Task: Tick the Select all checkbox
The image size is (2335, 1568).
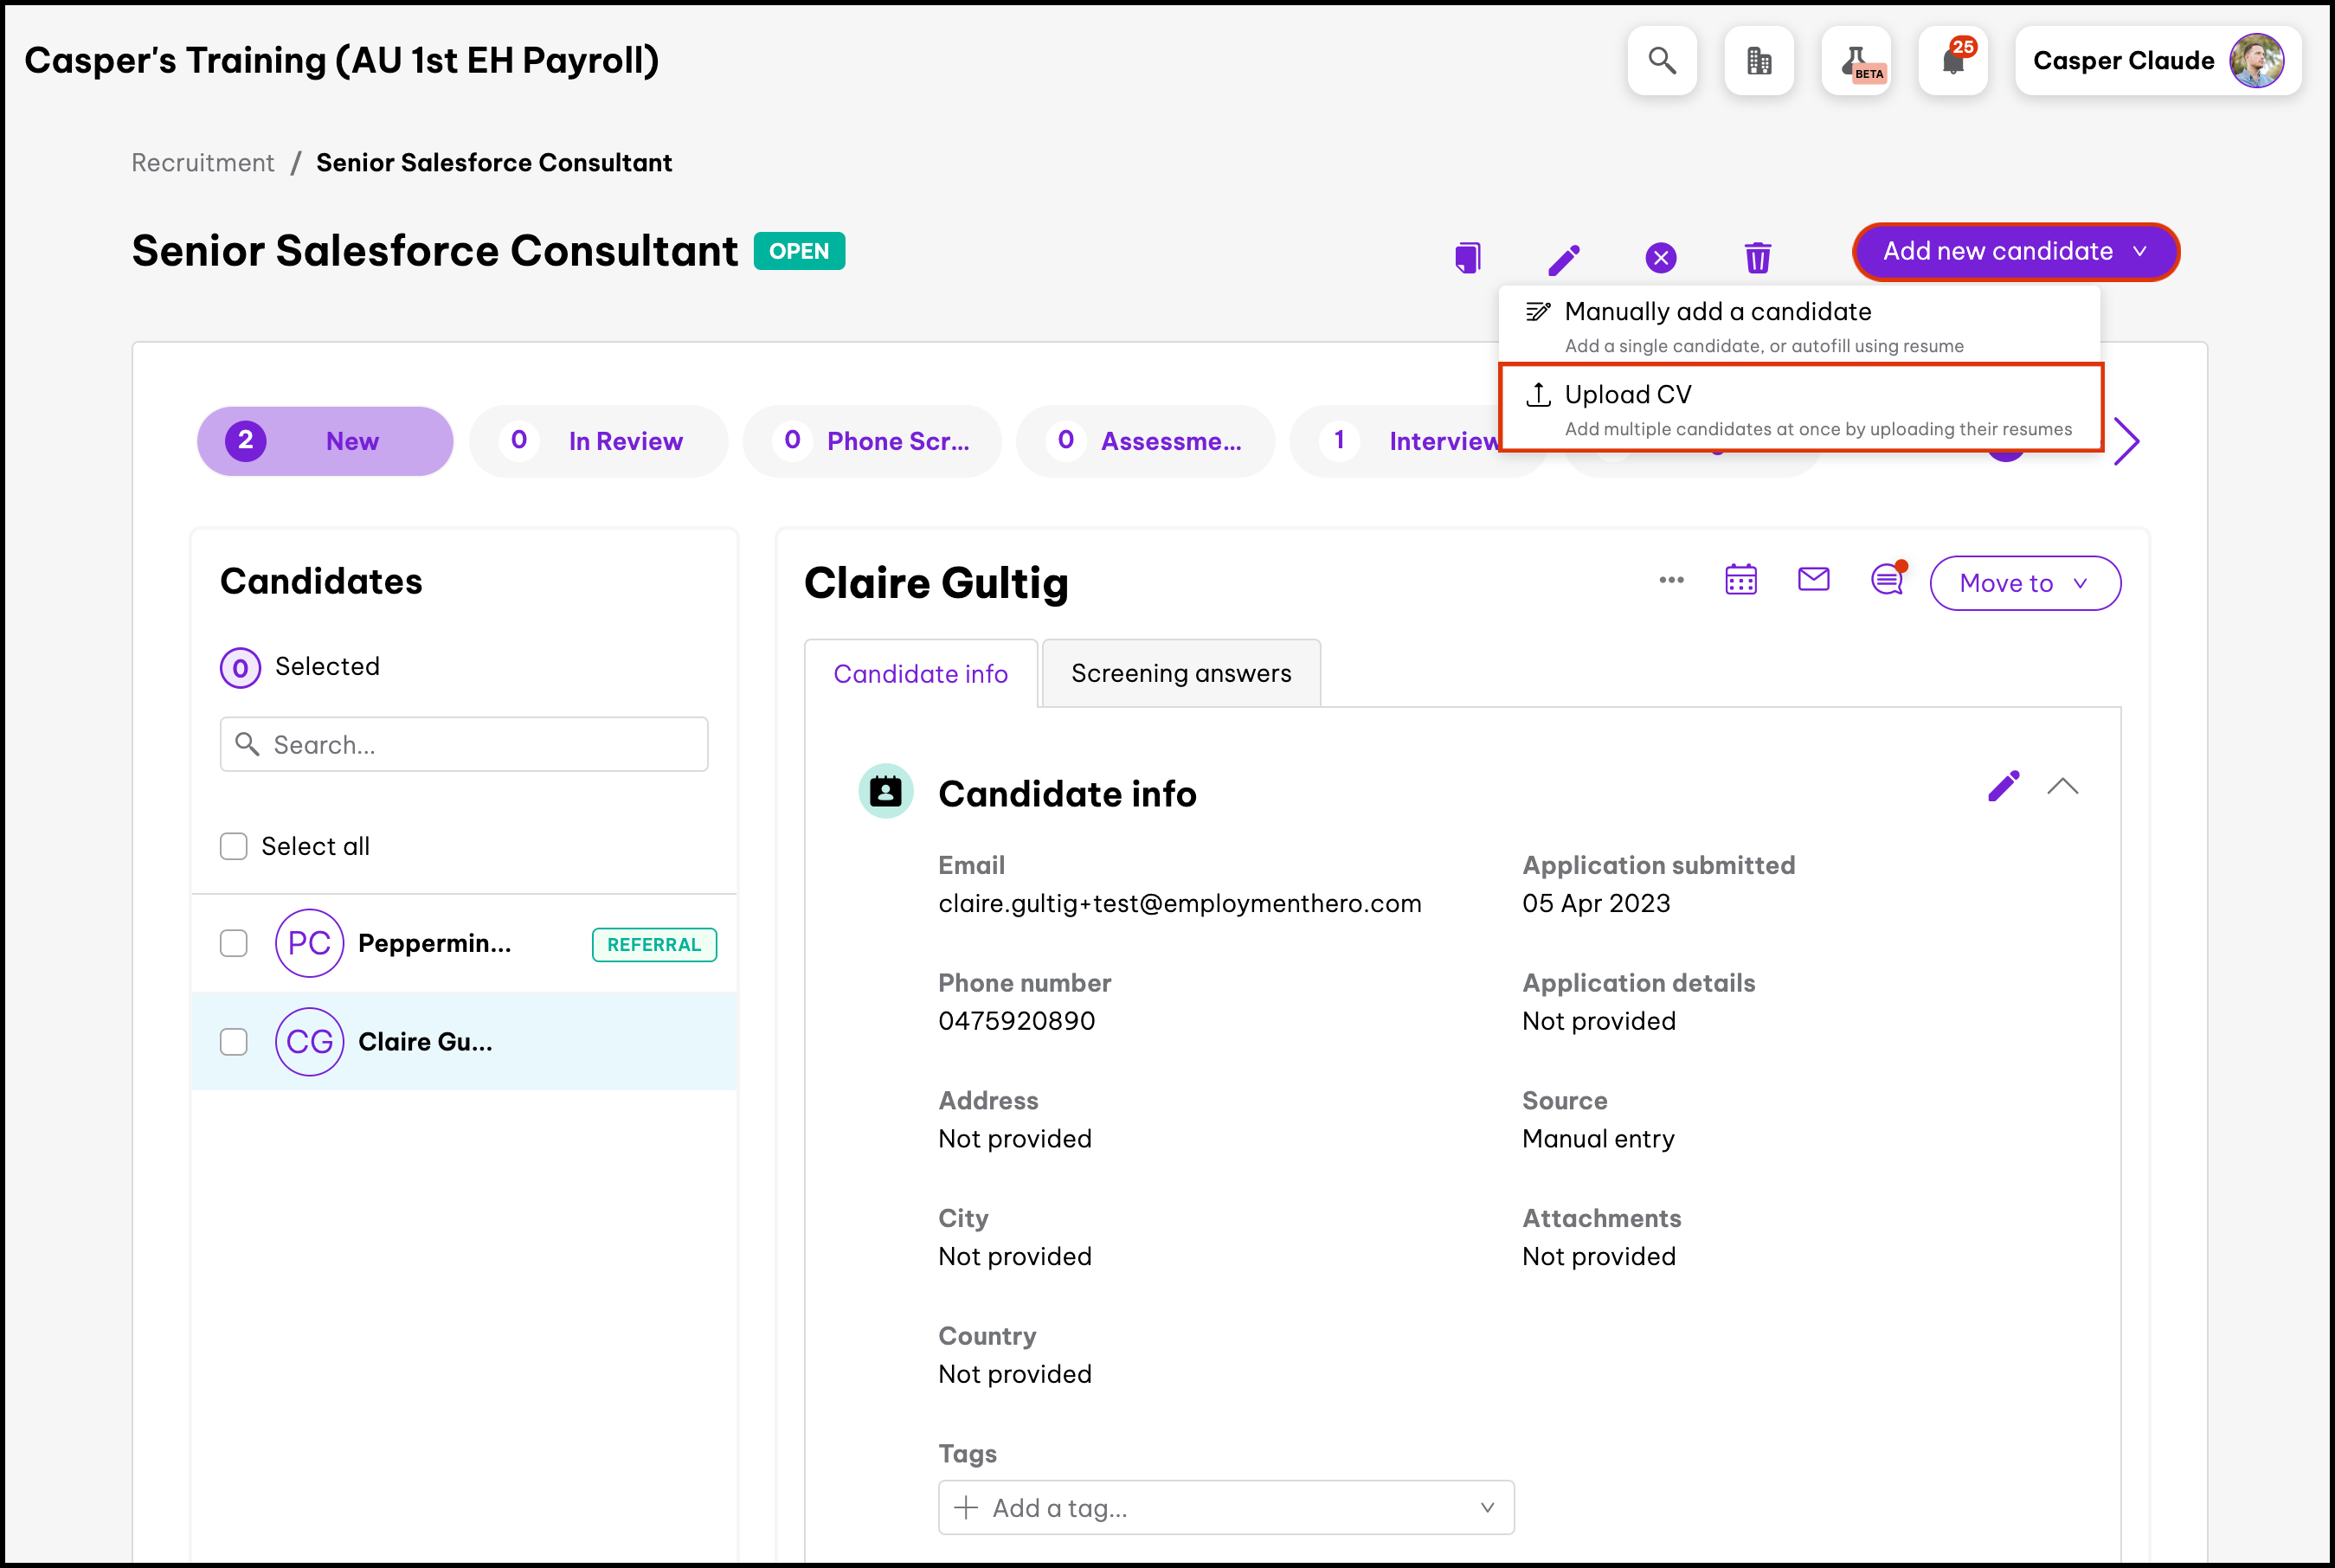Action: point(234,846)
